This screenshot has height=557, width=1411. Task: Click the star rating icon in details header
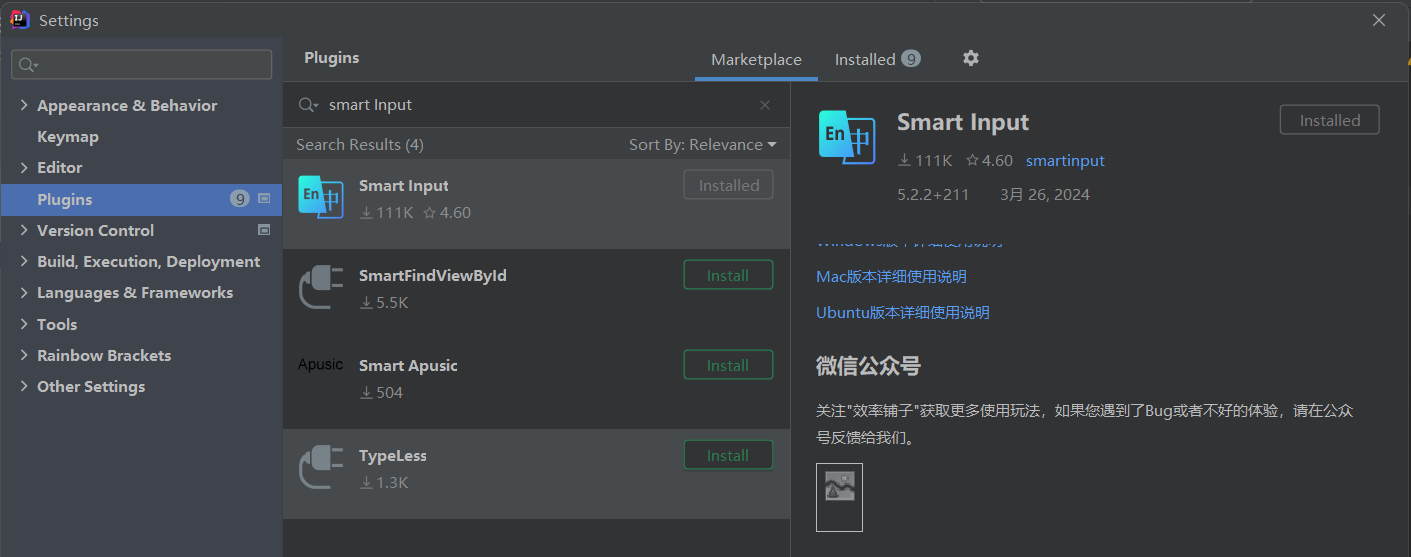point(972,160)
